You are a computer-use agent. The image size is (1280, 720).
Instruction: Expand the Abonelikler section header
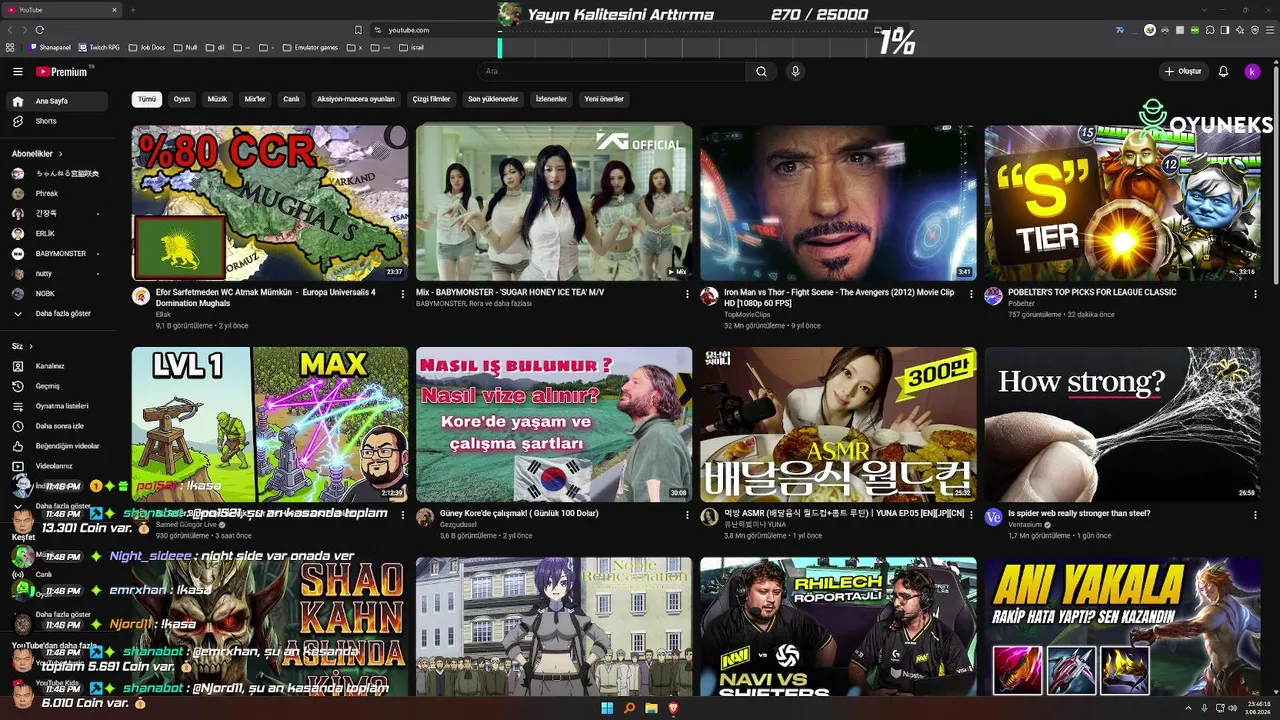pos(37,154)
